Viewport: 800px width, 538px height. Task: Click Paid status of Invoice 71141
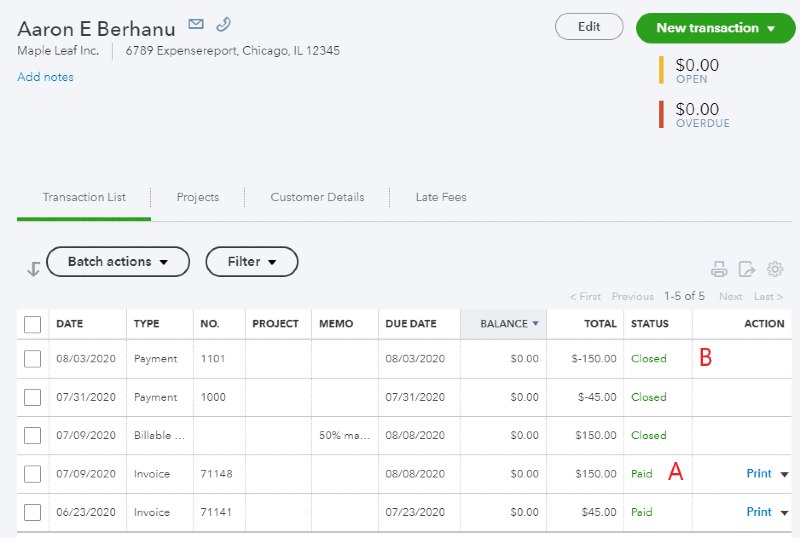click(x=641, y=512)
